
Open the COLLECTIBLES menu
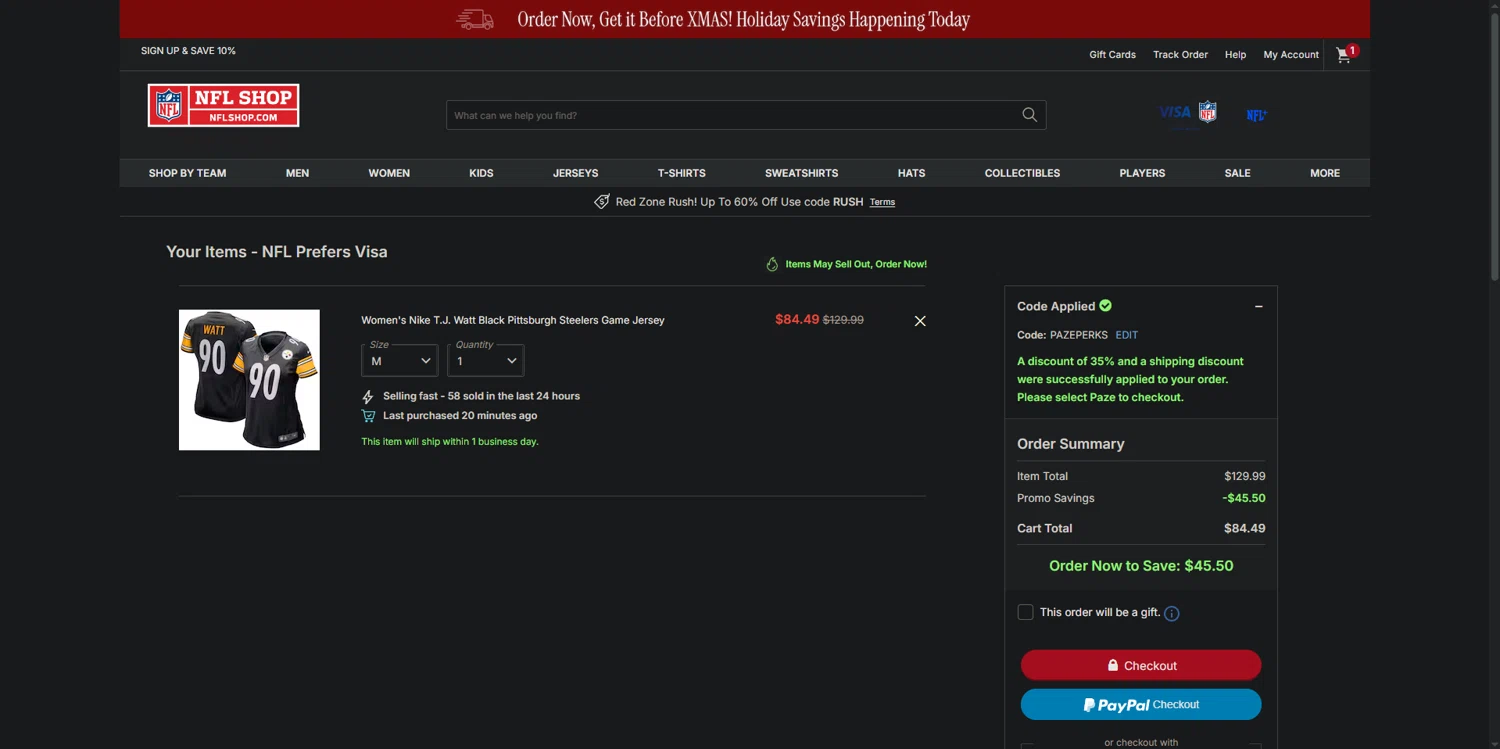click(x=1022, y=173)
